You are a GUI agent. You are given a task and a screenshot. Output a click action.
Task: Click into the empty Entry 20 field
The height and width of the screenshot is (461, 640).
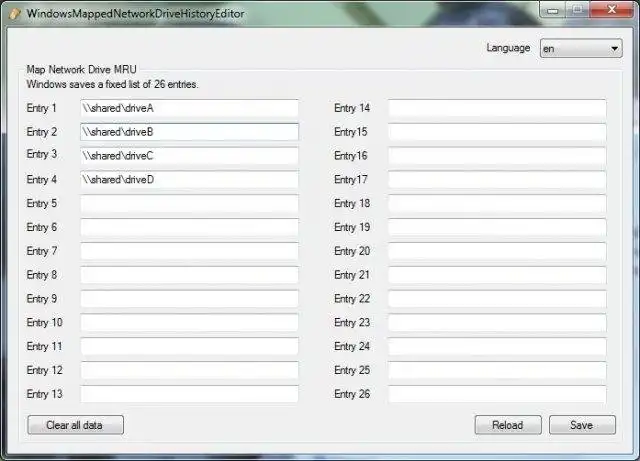(497, 251)
